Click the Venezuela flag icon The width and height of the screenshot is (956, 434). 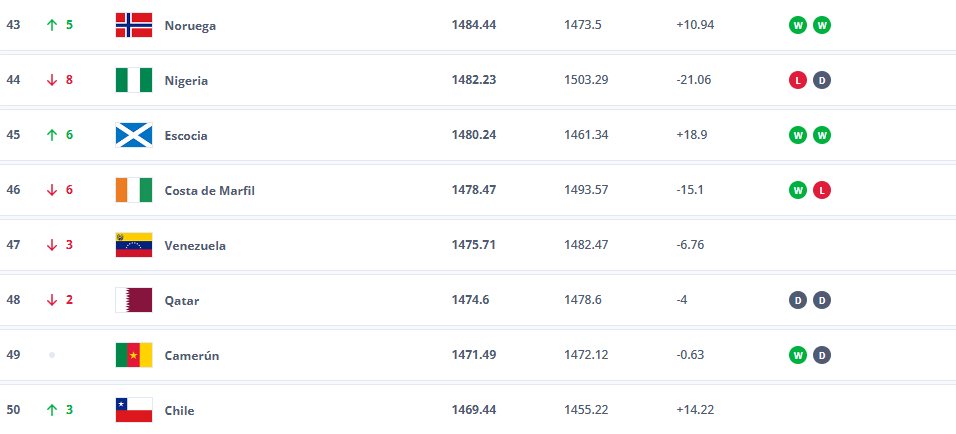pos(134,245)
